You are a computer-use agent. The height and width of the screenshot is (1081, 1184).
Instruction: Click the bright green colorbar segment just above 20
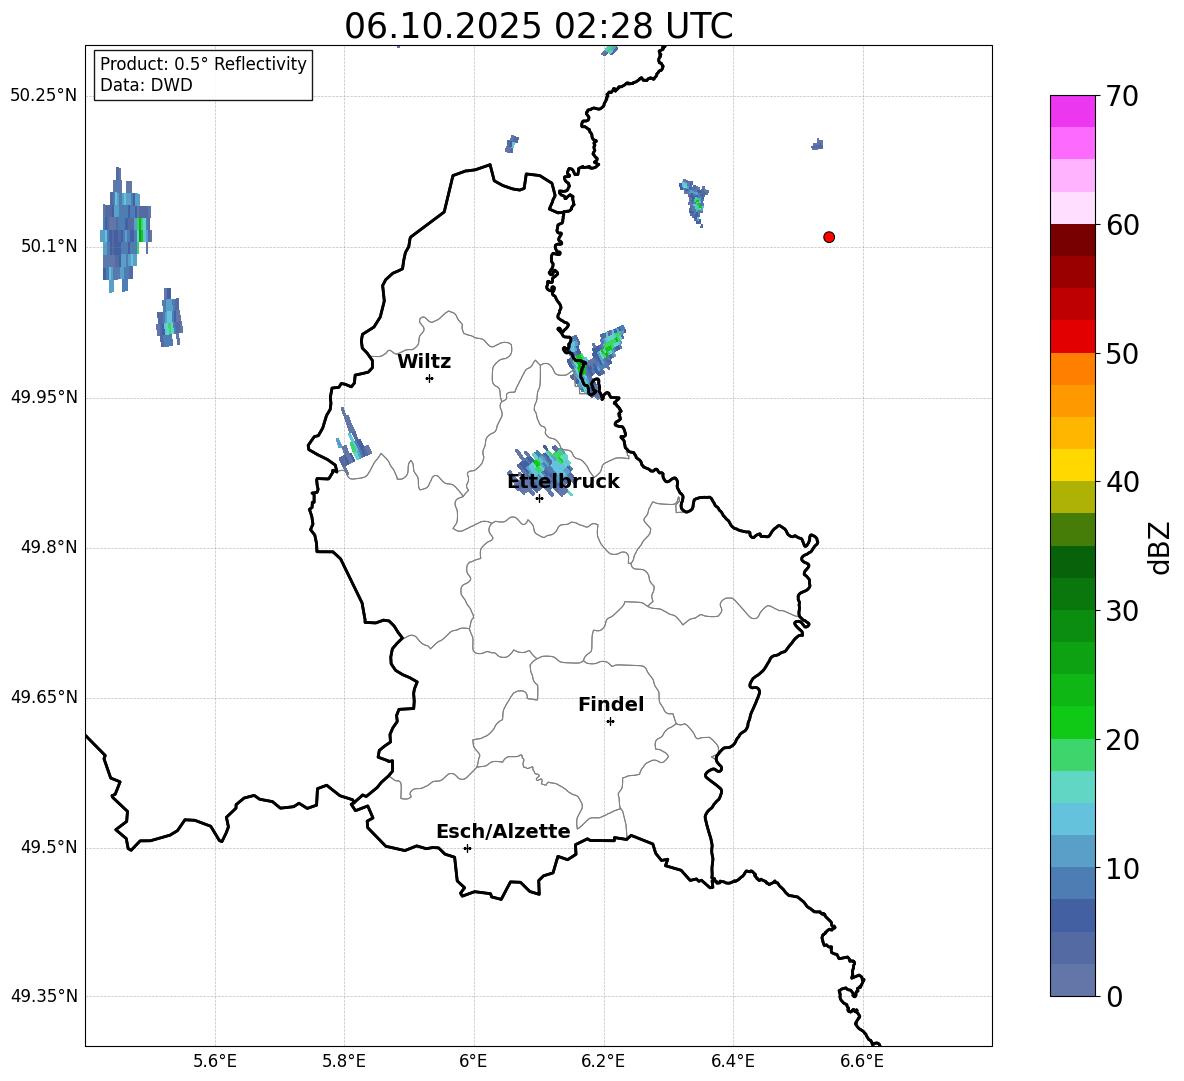coord(1072,722)
